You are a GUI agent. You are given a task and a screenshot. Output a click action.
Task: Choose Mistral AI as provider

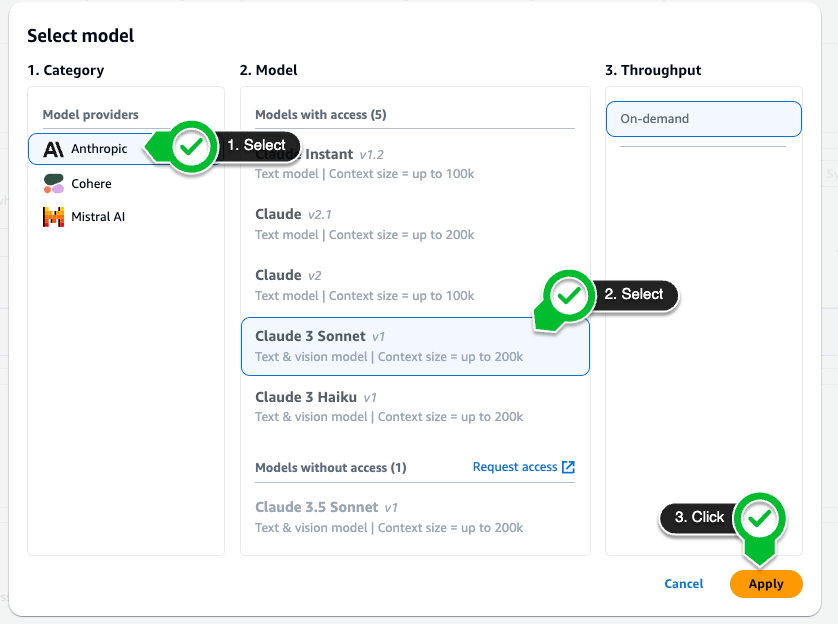98,217
